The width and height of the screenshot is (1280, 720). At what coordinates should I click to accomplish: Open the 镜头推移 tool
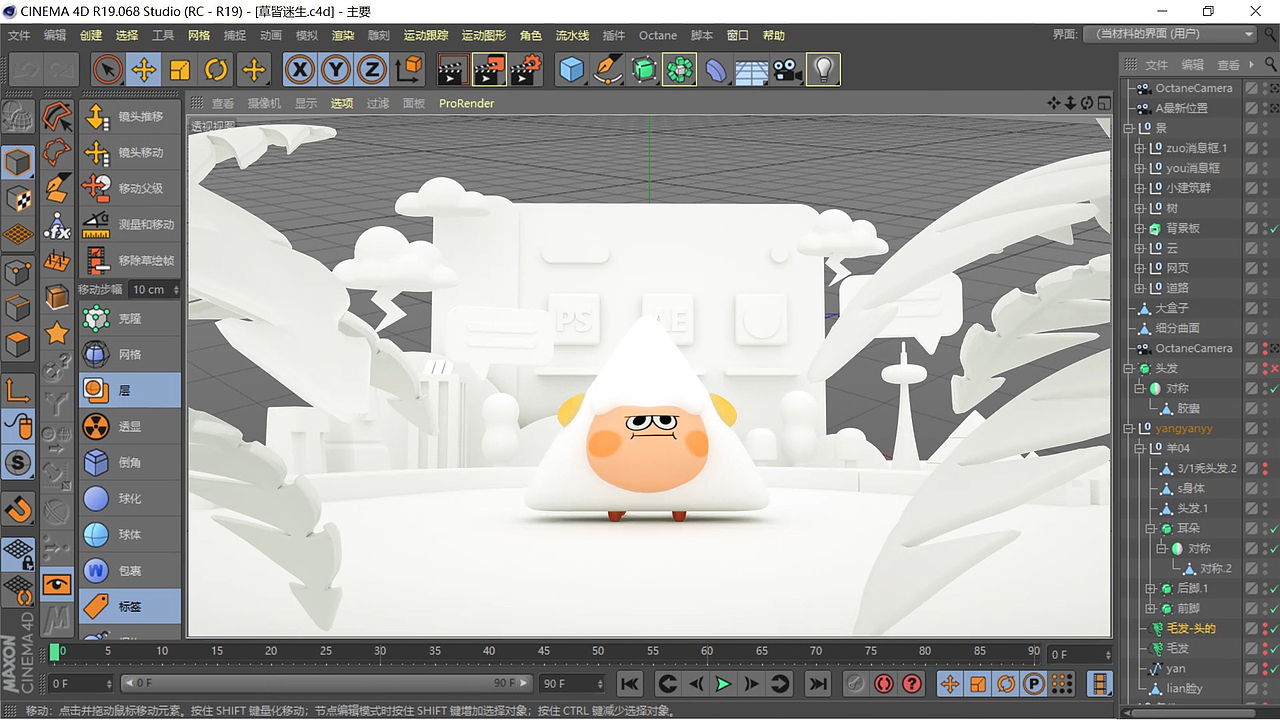pos(130,116)
